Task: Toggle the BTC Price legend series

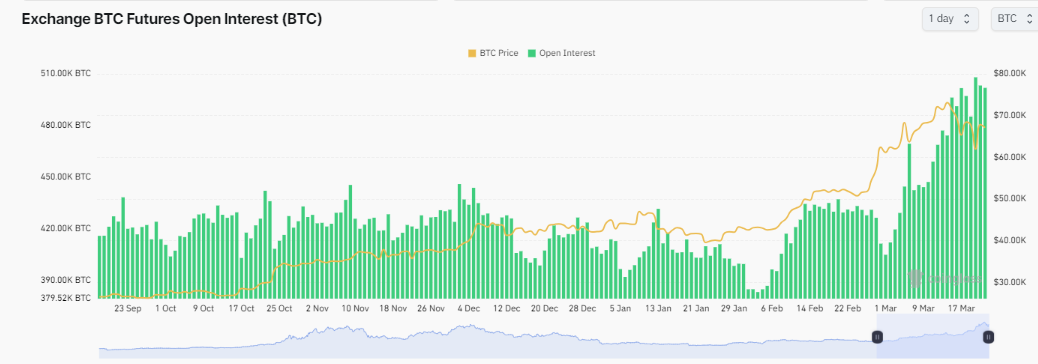Action: click(493, 53)
